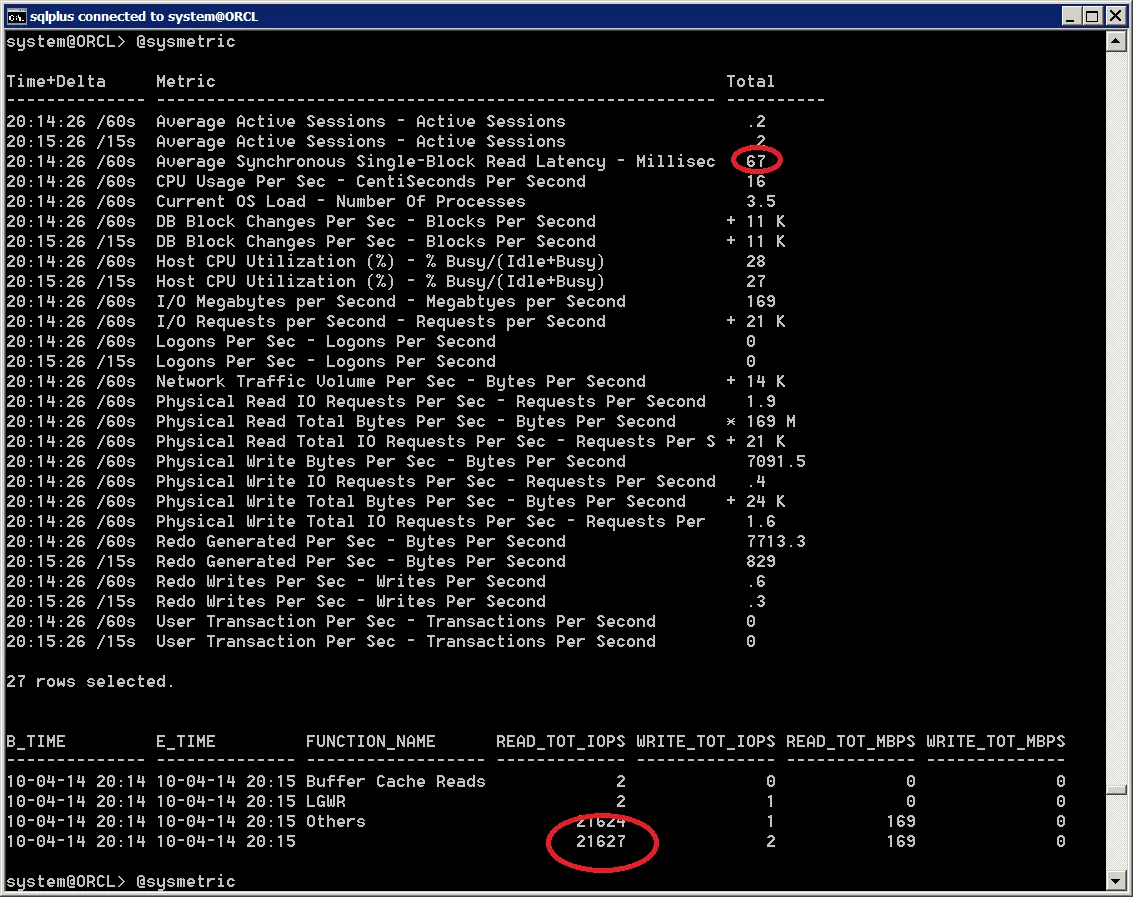Click the LGWR function name row
Image resolution: width=1133 pixels, height=897 pixels.
click(326, 802)
